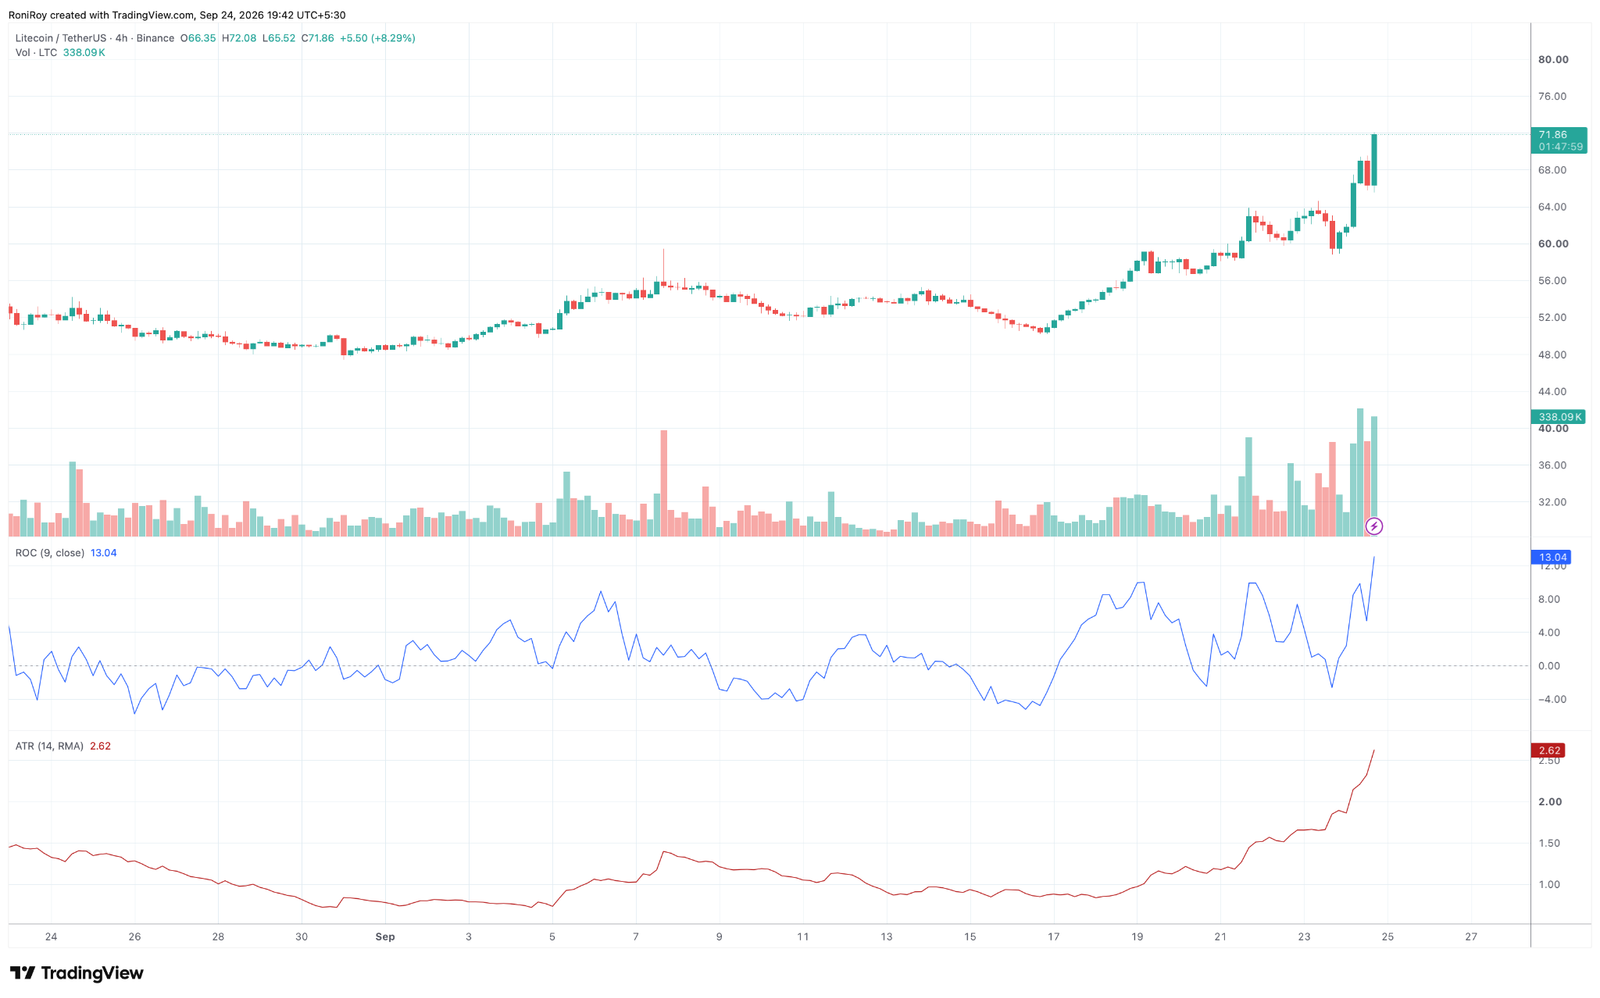
Task: Click the Binance exchange label in header
Action: pos(155,38)
